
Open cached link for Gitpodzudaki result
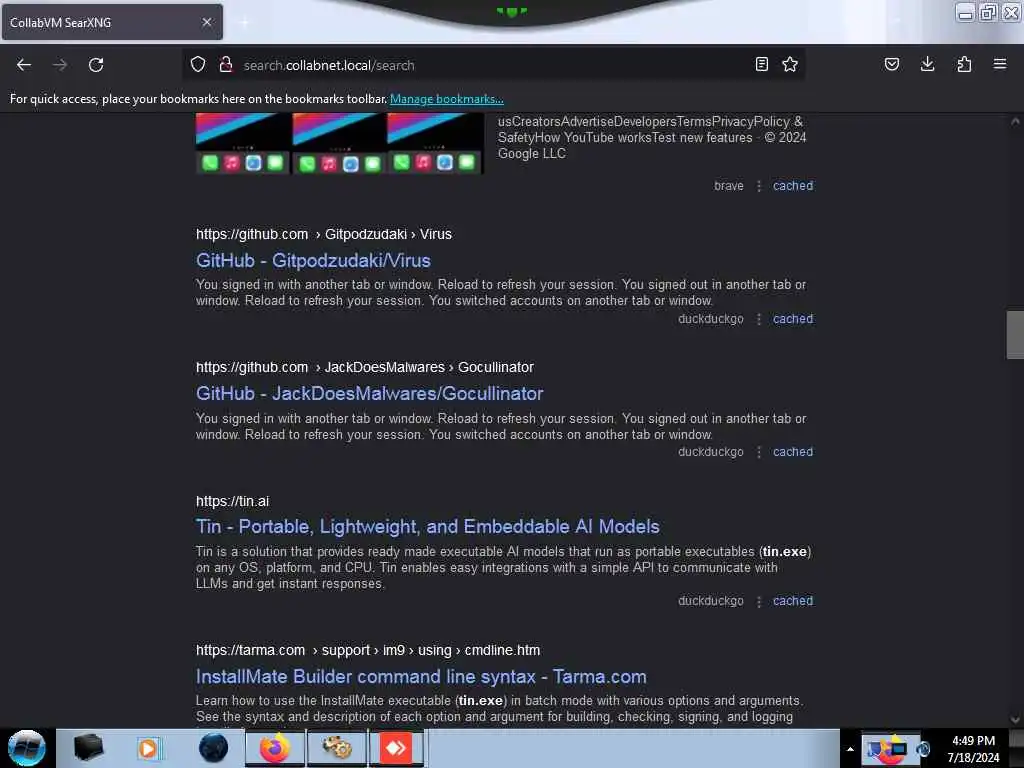pos(793,319)
